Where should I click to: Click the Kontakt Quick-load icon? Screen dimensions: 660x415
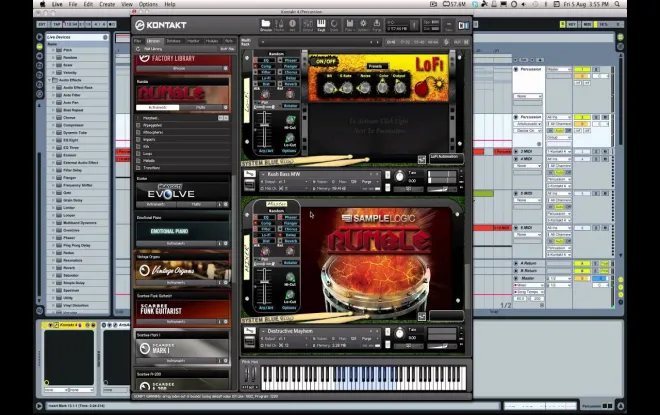[x=334, y=24]
